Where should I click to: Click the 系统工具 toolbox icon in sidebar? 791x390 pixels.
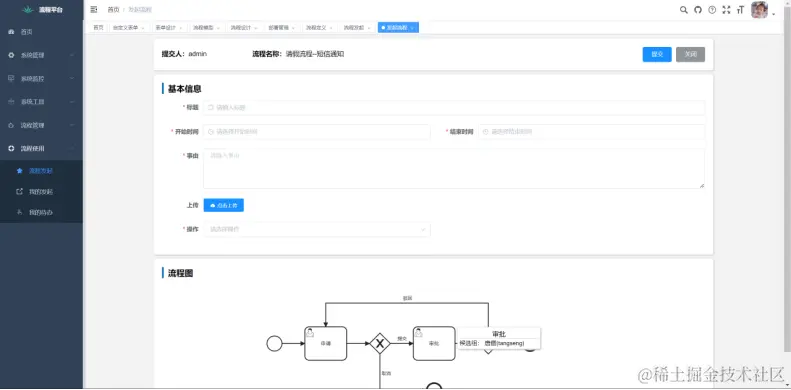[11, 102]
